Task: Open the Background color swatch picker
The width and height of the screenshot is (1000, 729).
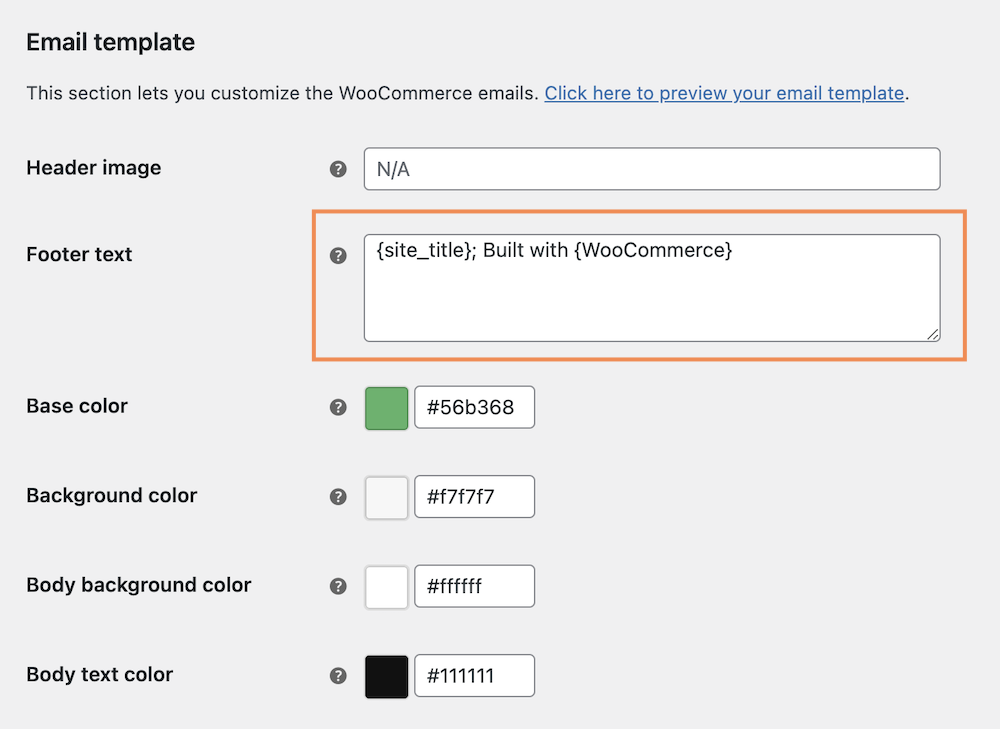Action: click(386, 496)
